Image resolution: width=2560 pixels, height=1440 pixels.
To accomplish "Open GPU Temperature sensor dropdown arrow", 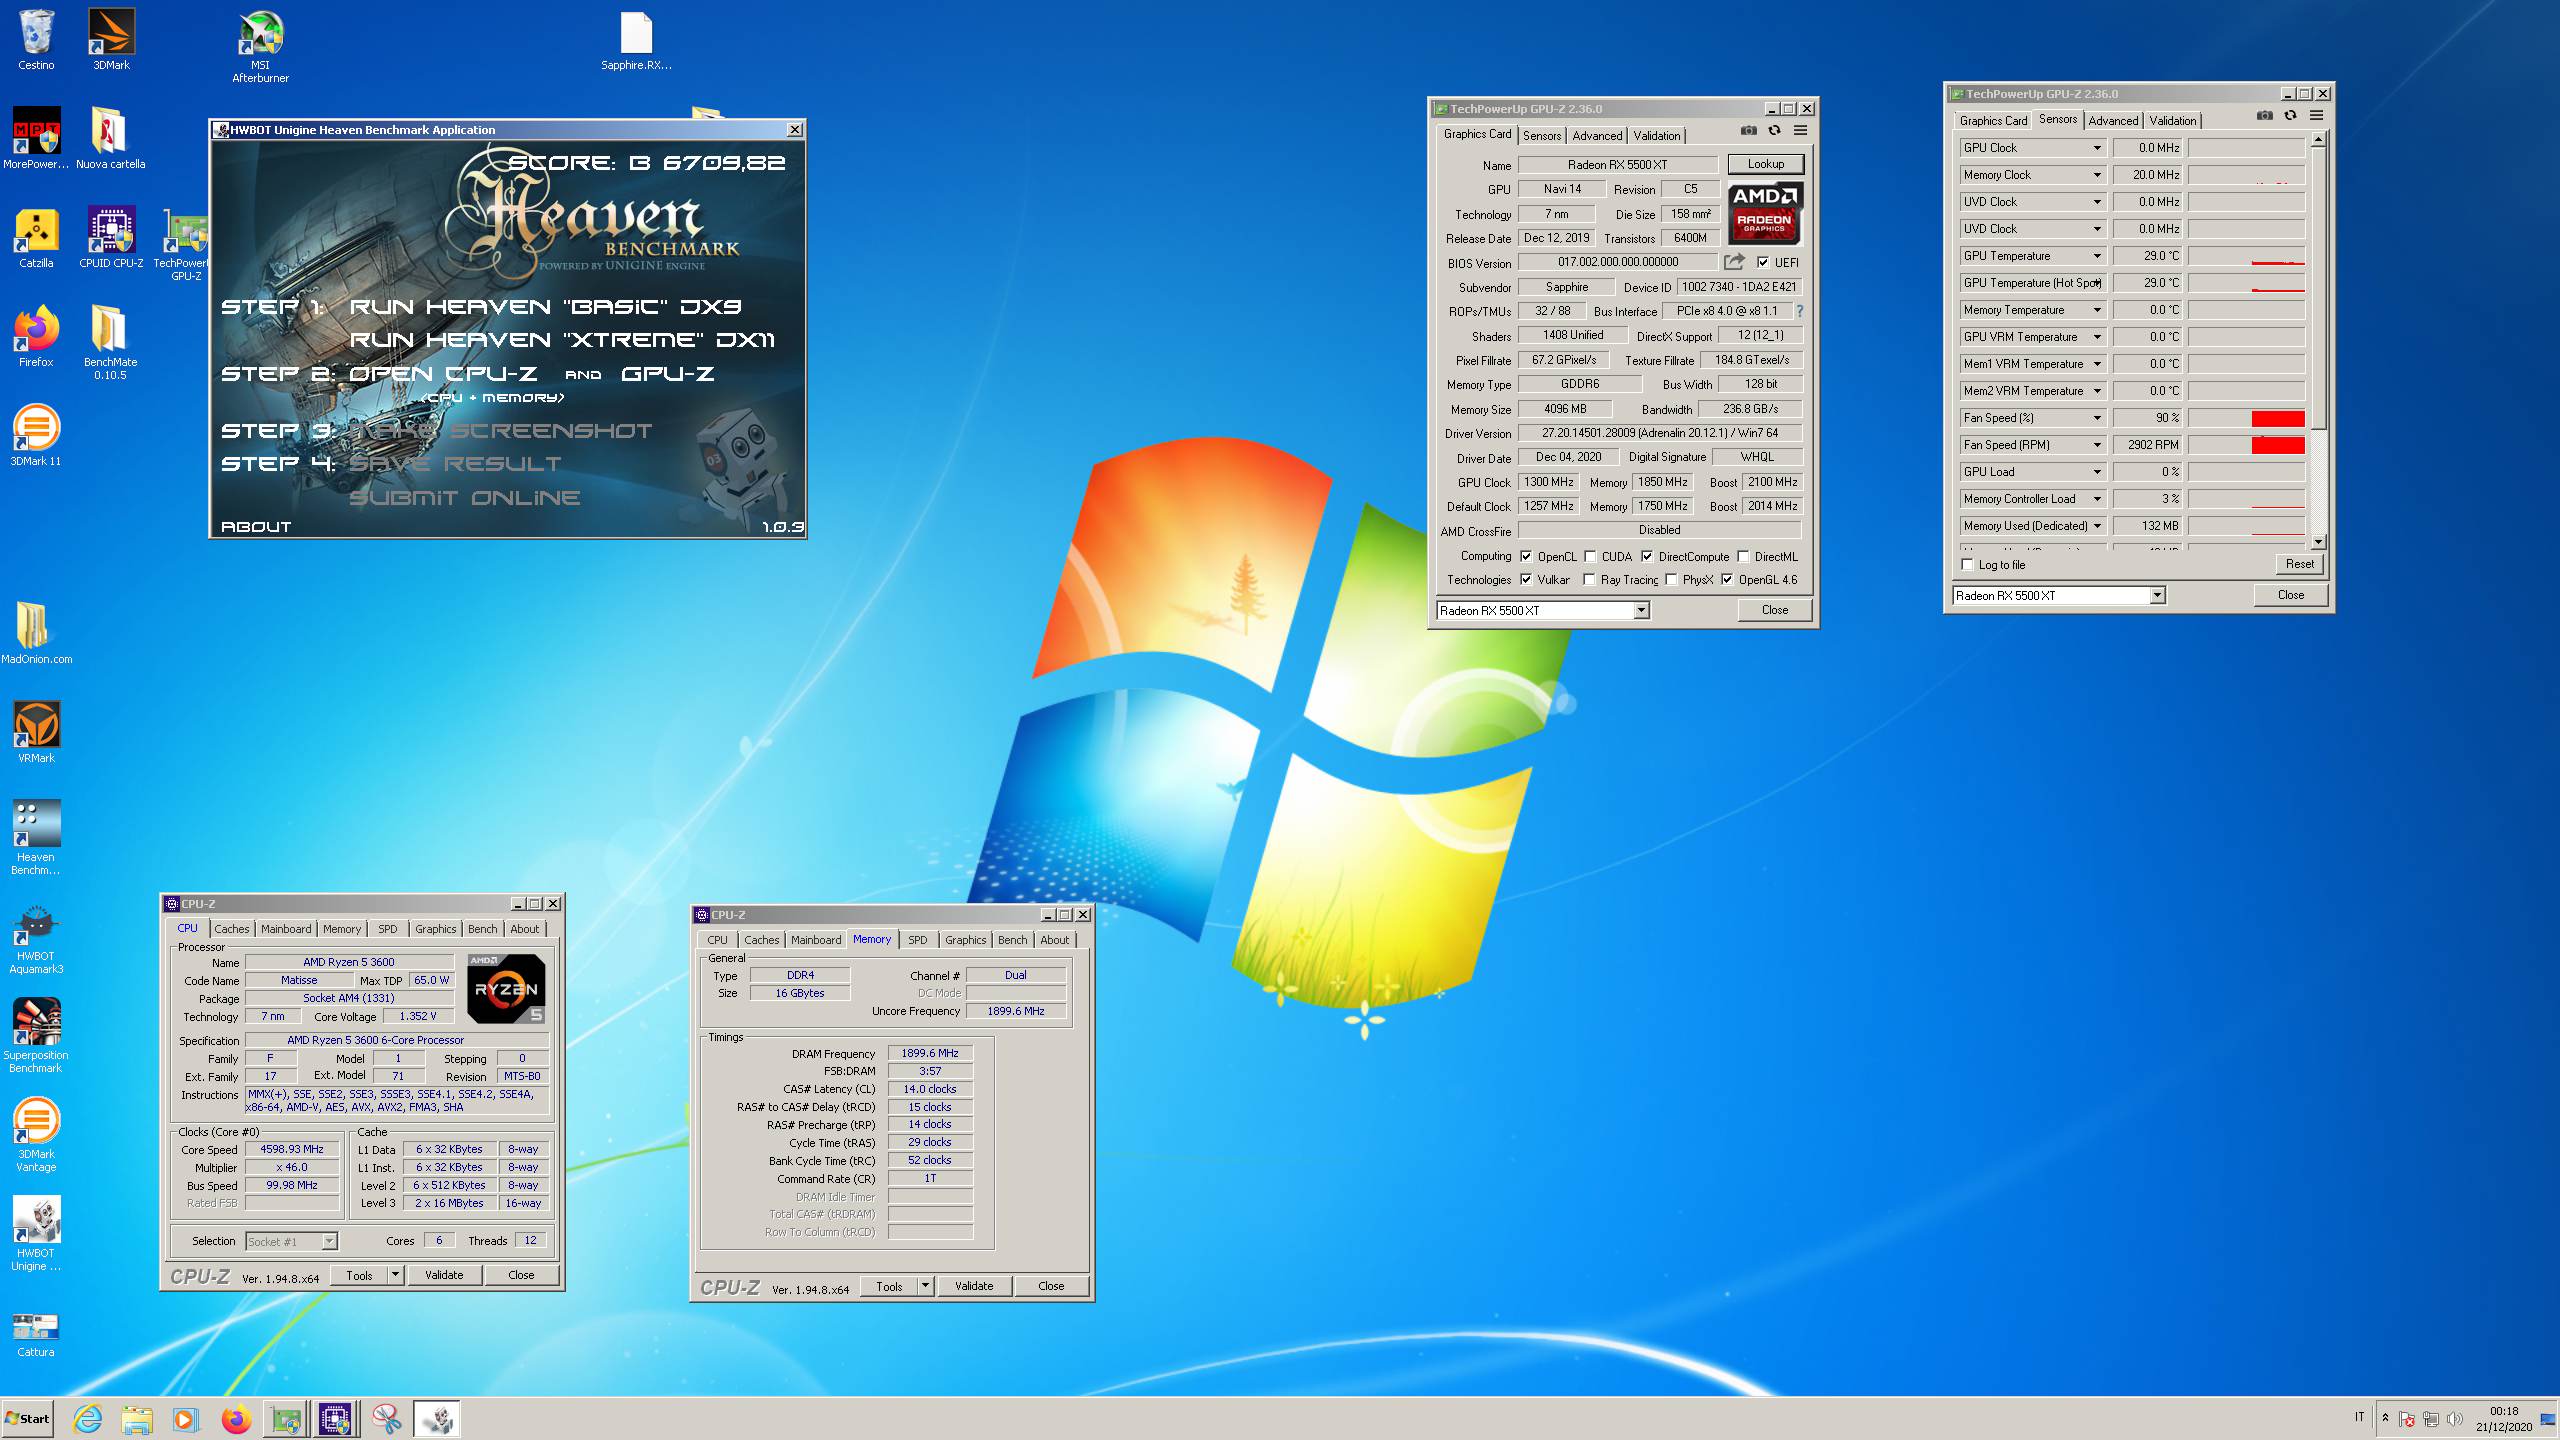I will point(2097,255).
